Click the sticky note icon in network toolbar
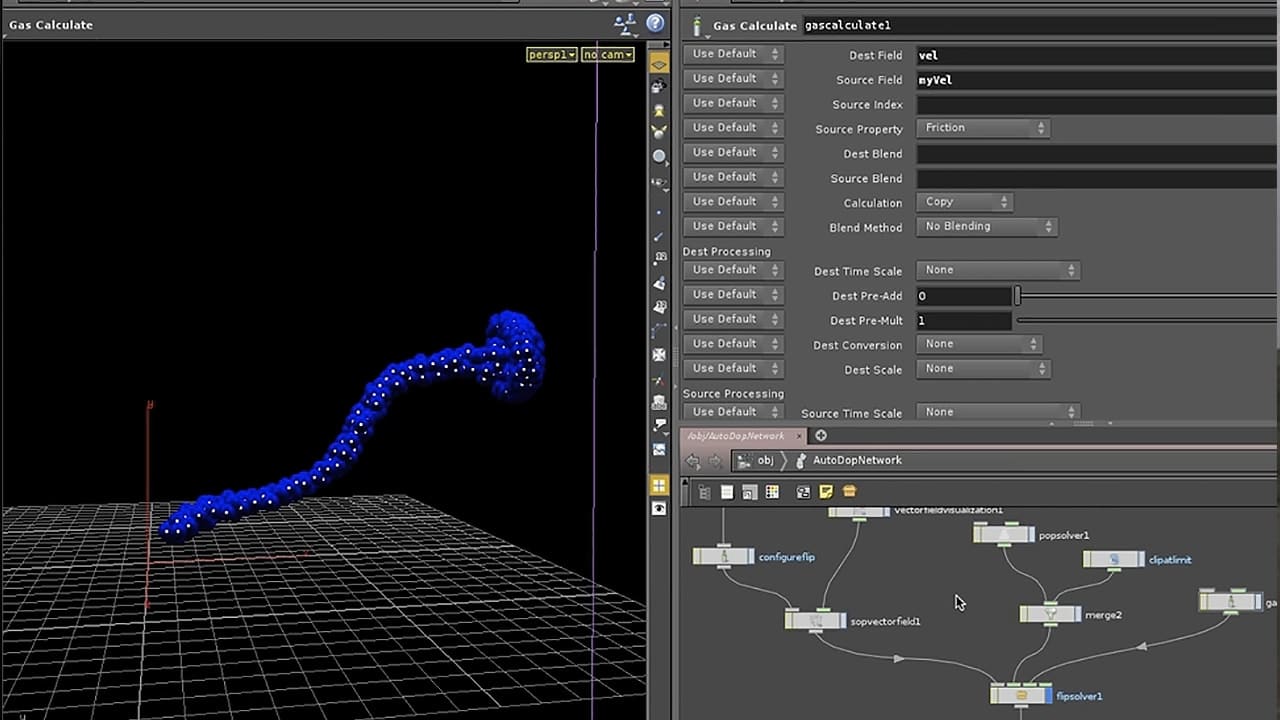Image resolution: width=1280 pixels, height=720 pixels. (826, 492)
